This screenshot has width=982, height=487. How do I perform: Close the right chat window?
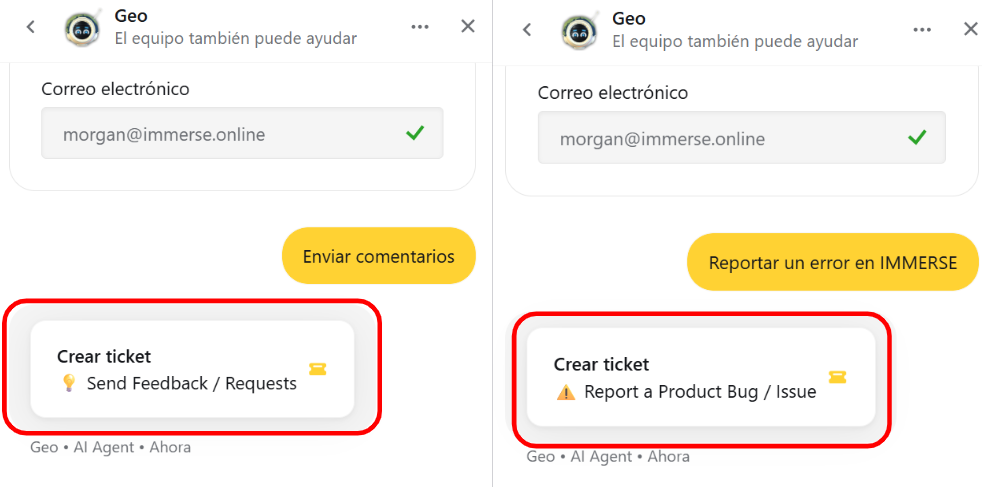tap(970, 30)
